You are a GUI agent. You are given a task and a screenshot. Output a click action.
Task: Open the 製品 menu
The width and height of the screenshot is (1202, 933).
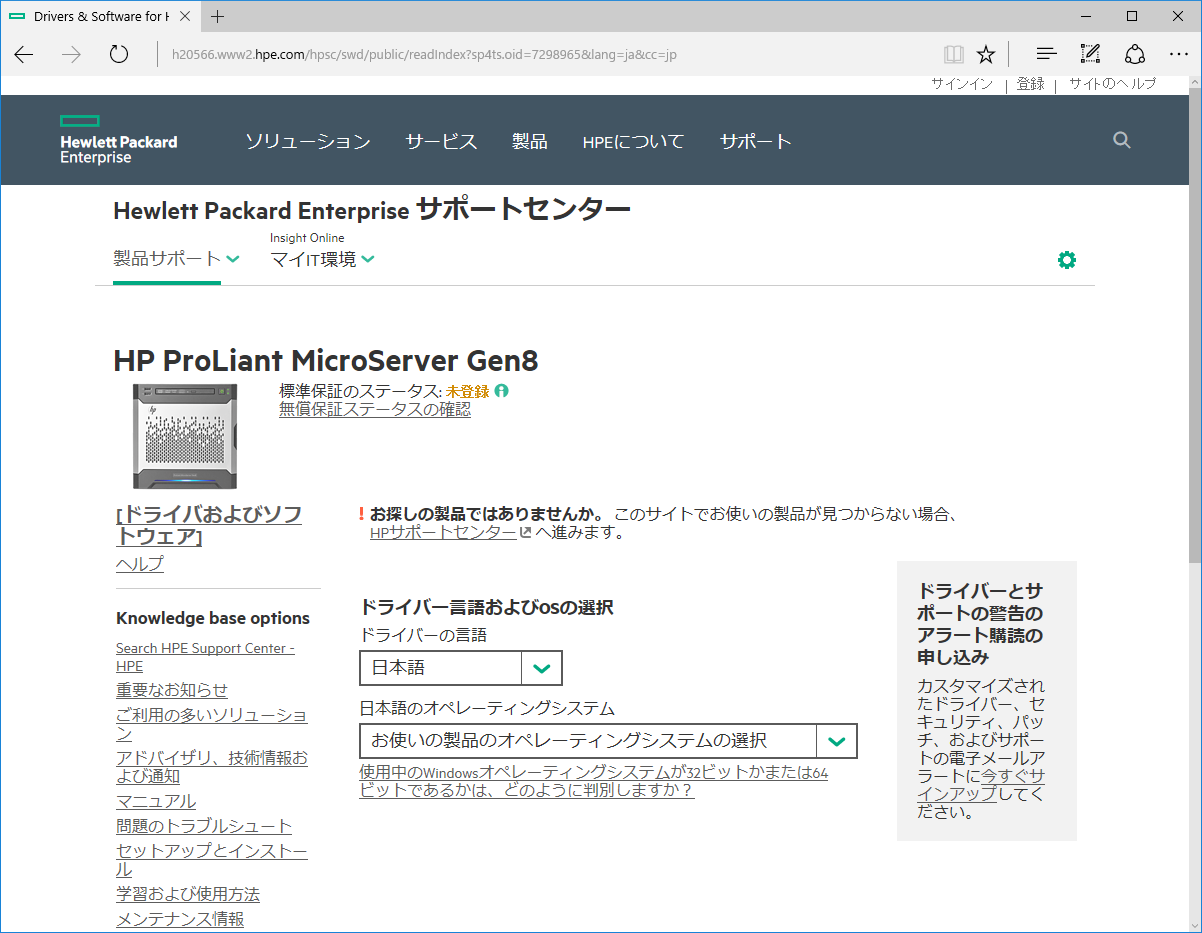[530, 142]
